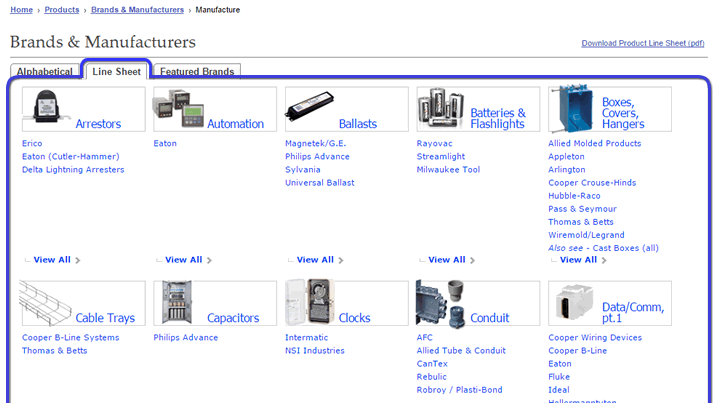Switch to the Featured Brands tab
The height and width of the screenshot is (403, 720).
point(197,72)
